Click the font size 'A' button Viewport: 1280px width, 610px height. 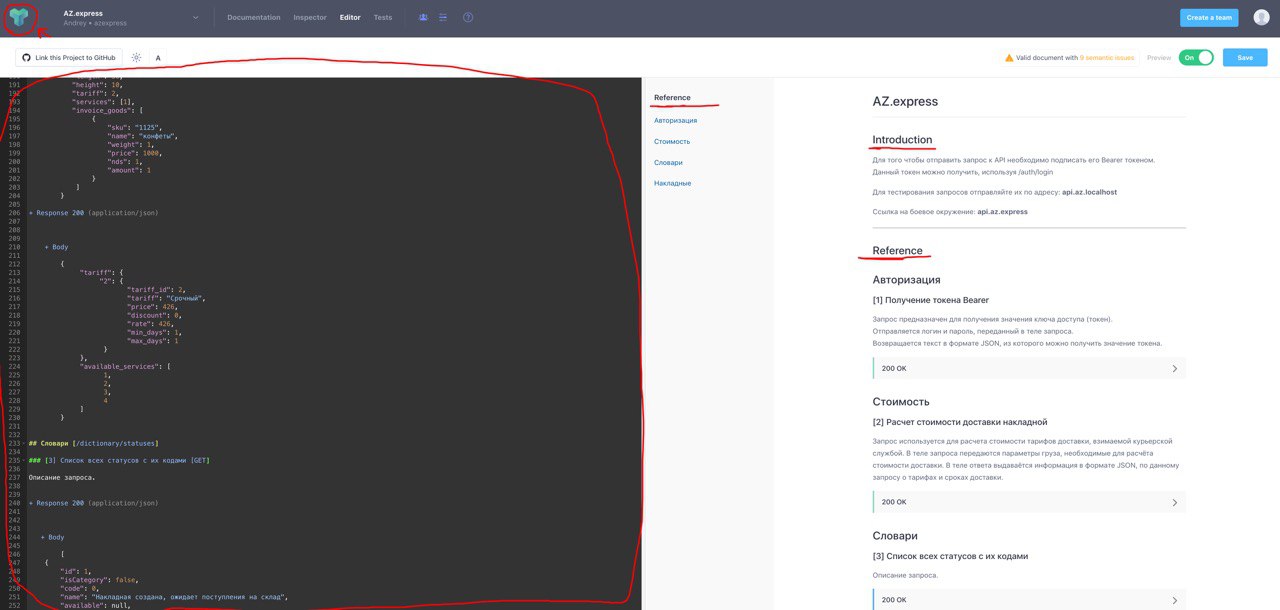pyautogui.click(x=158, y=58)
